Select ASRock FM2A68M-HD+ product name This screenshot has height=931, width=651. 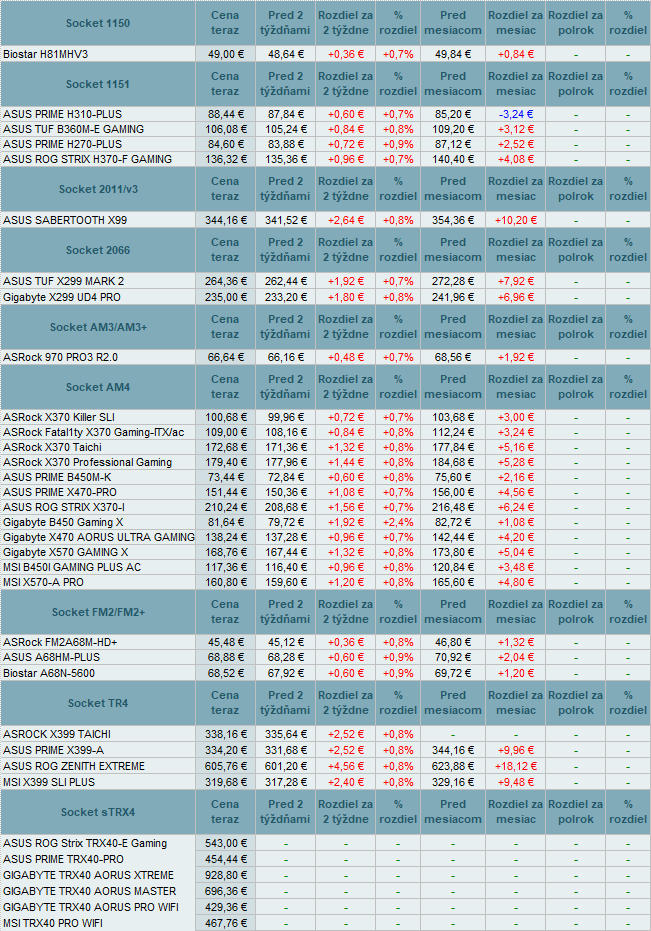(60, 642)
